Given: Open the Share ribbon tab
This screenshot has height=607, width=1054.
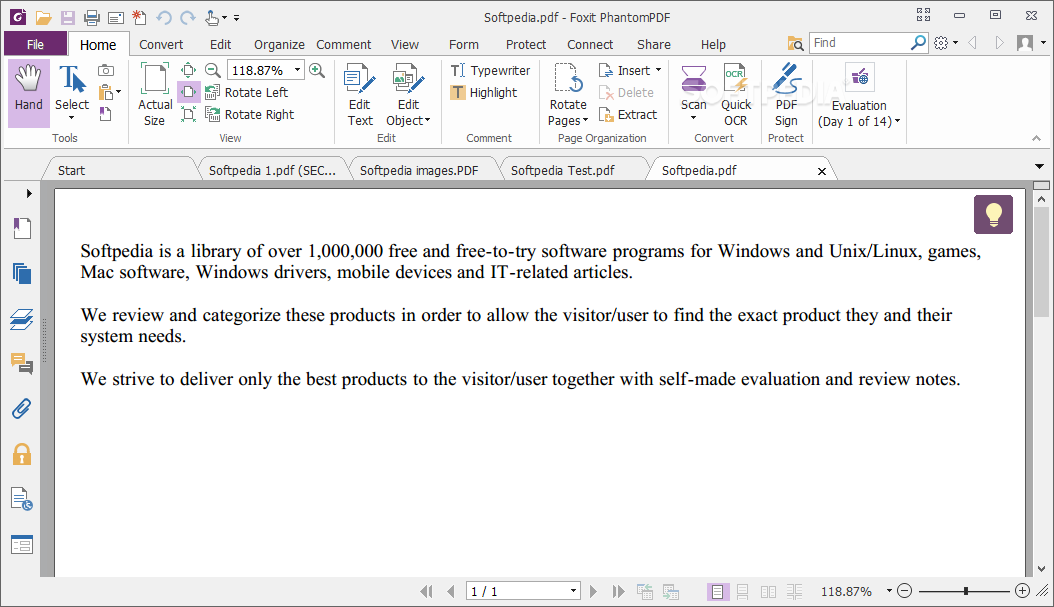Looking at the screenshot, I should [653, 44].
